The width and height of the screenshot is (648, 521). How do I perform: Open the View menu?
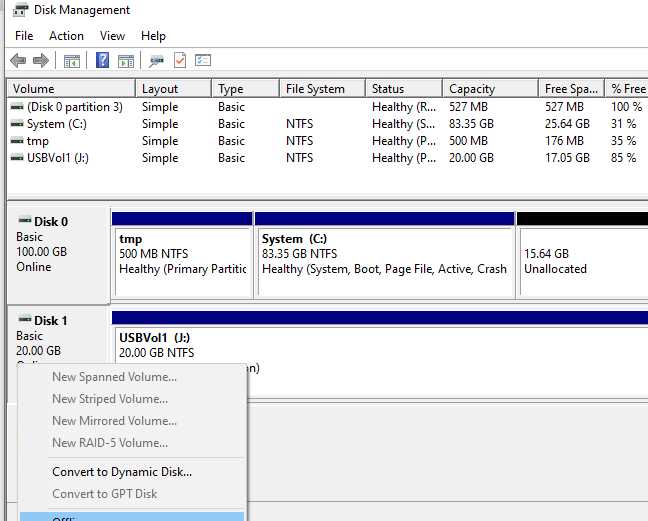coord(112,36)
